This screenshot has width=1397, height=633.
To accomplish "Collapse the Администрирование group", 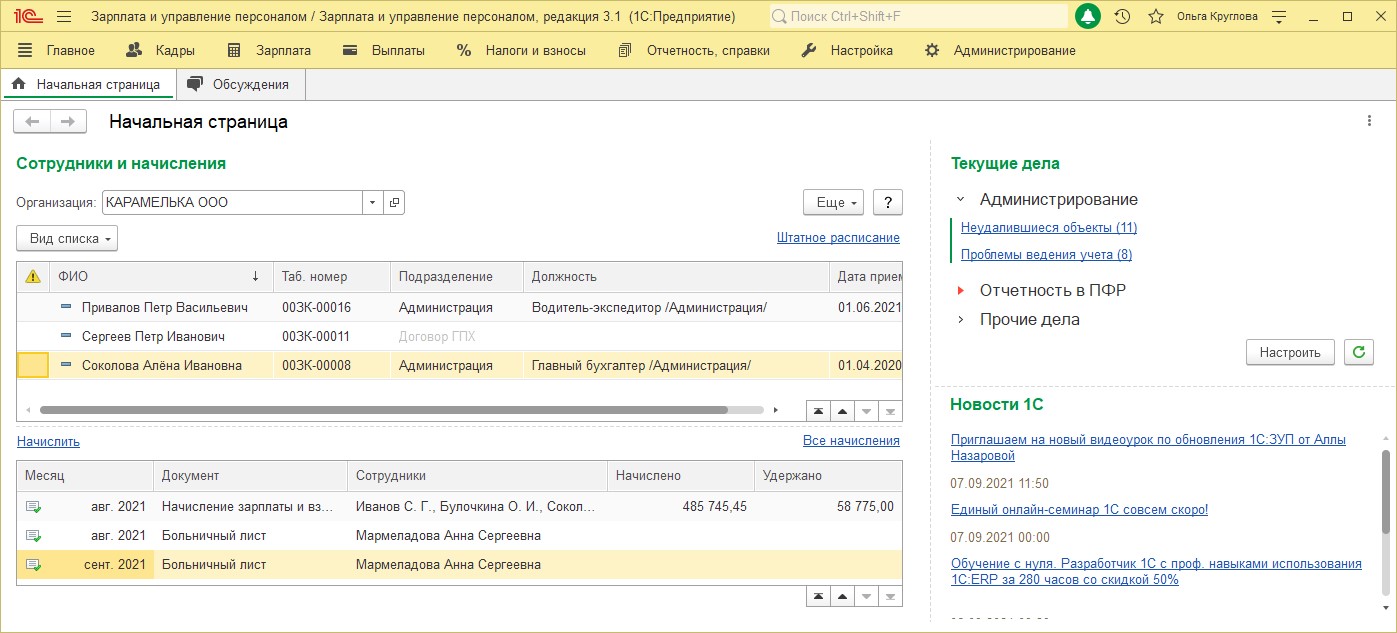I will point(960,200).
